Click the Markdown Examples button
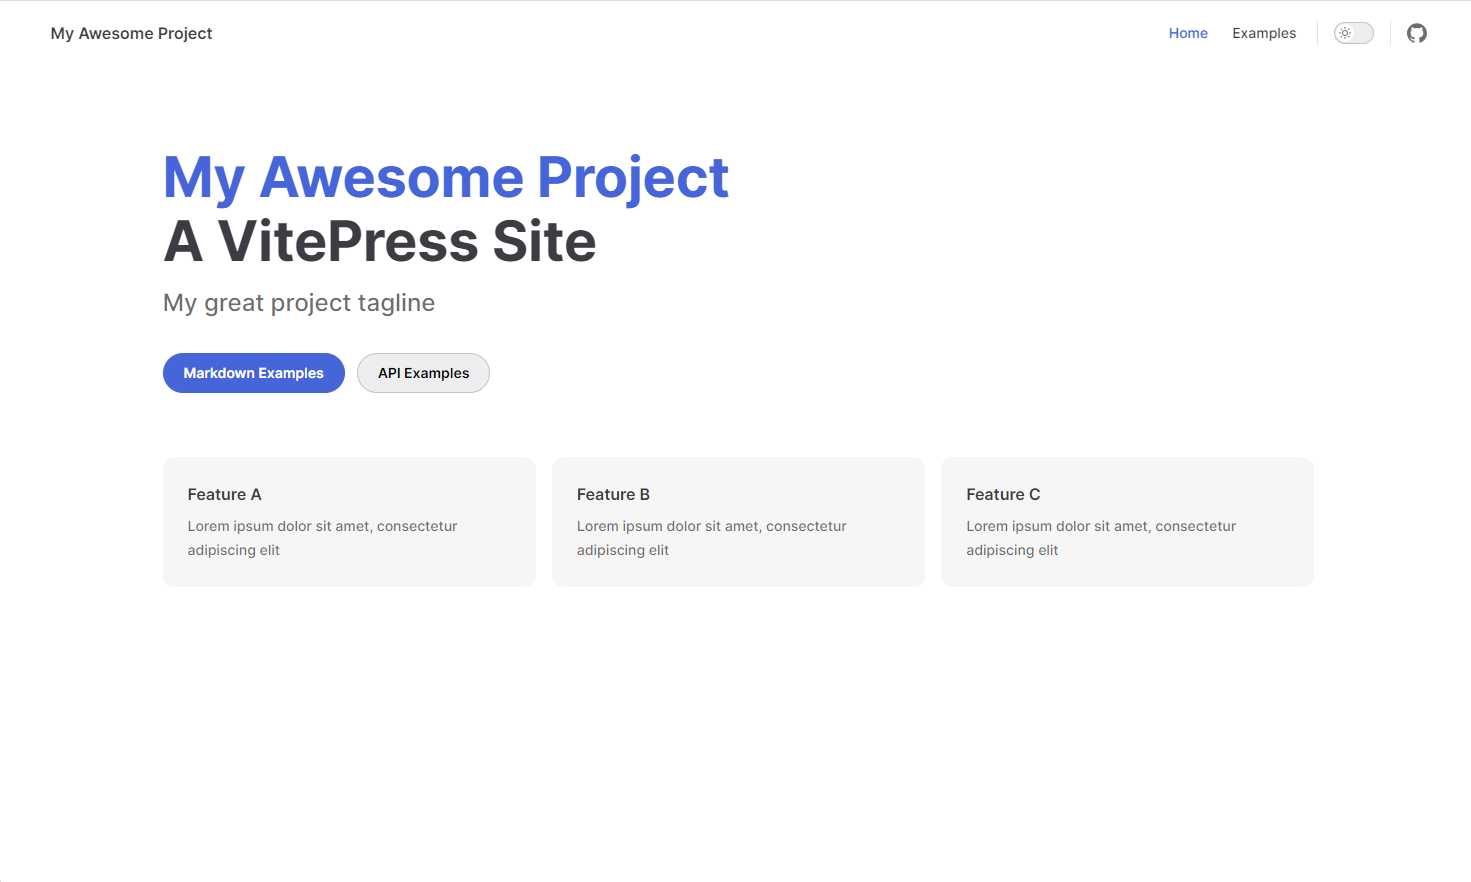The width and height of the screenshot is (1471, 882). (254, 373)
